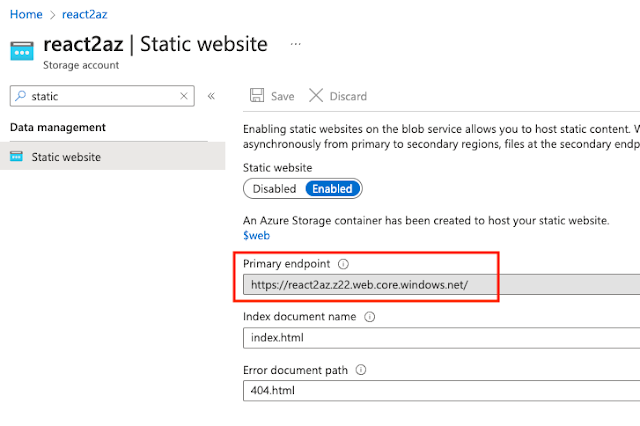
Task: Click the Index document name field
Action: [x=440, y=338]
